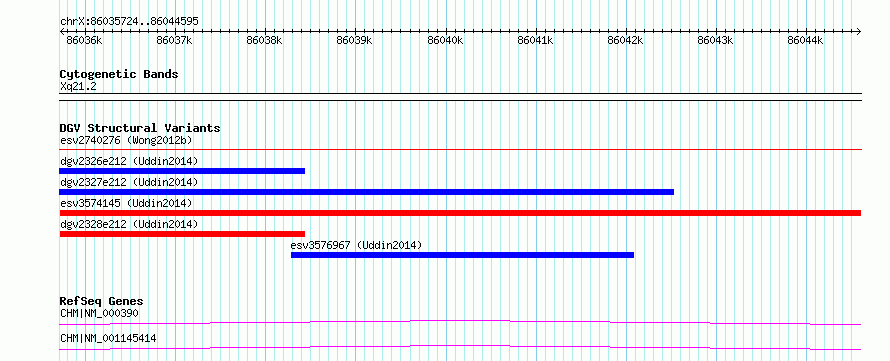Image resolution: width=890 pixels, height=361 pixels.
Task: Click the chrX:86035724..86044595 region label
Action: 129,22
